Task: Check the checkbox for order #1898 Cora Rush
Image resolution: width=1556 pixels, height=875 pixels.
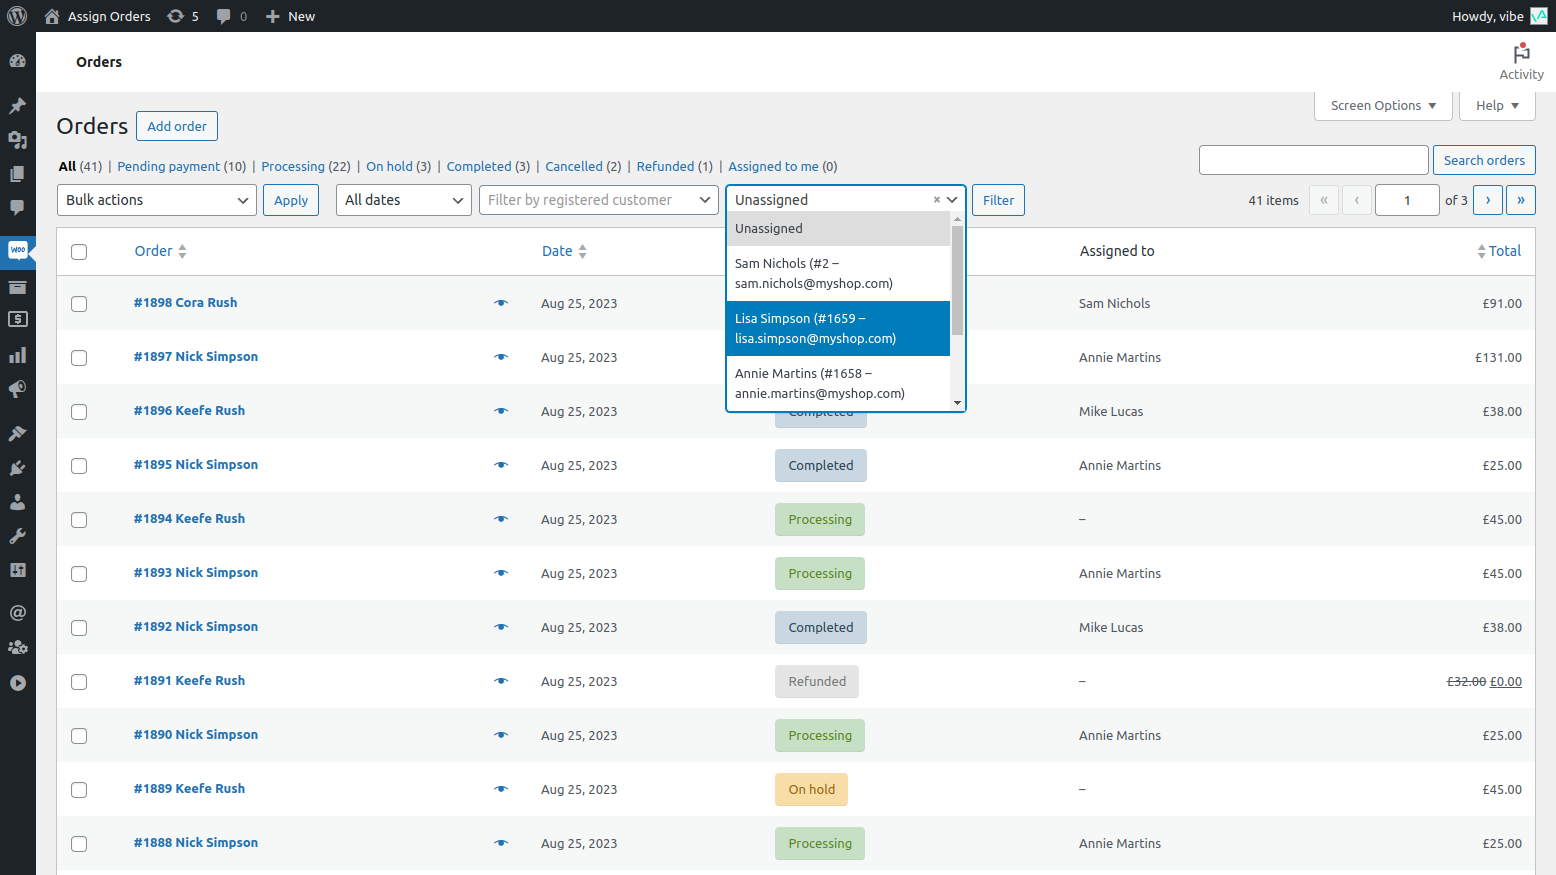Action: pos(79,304)
